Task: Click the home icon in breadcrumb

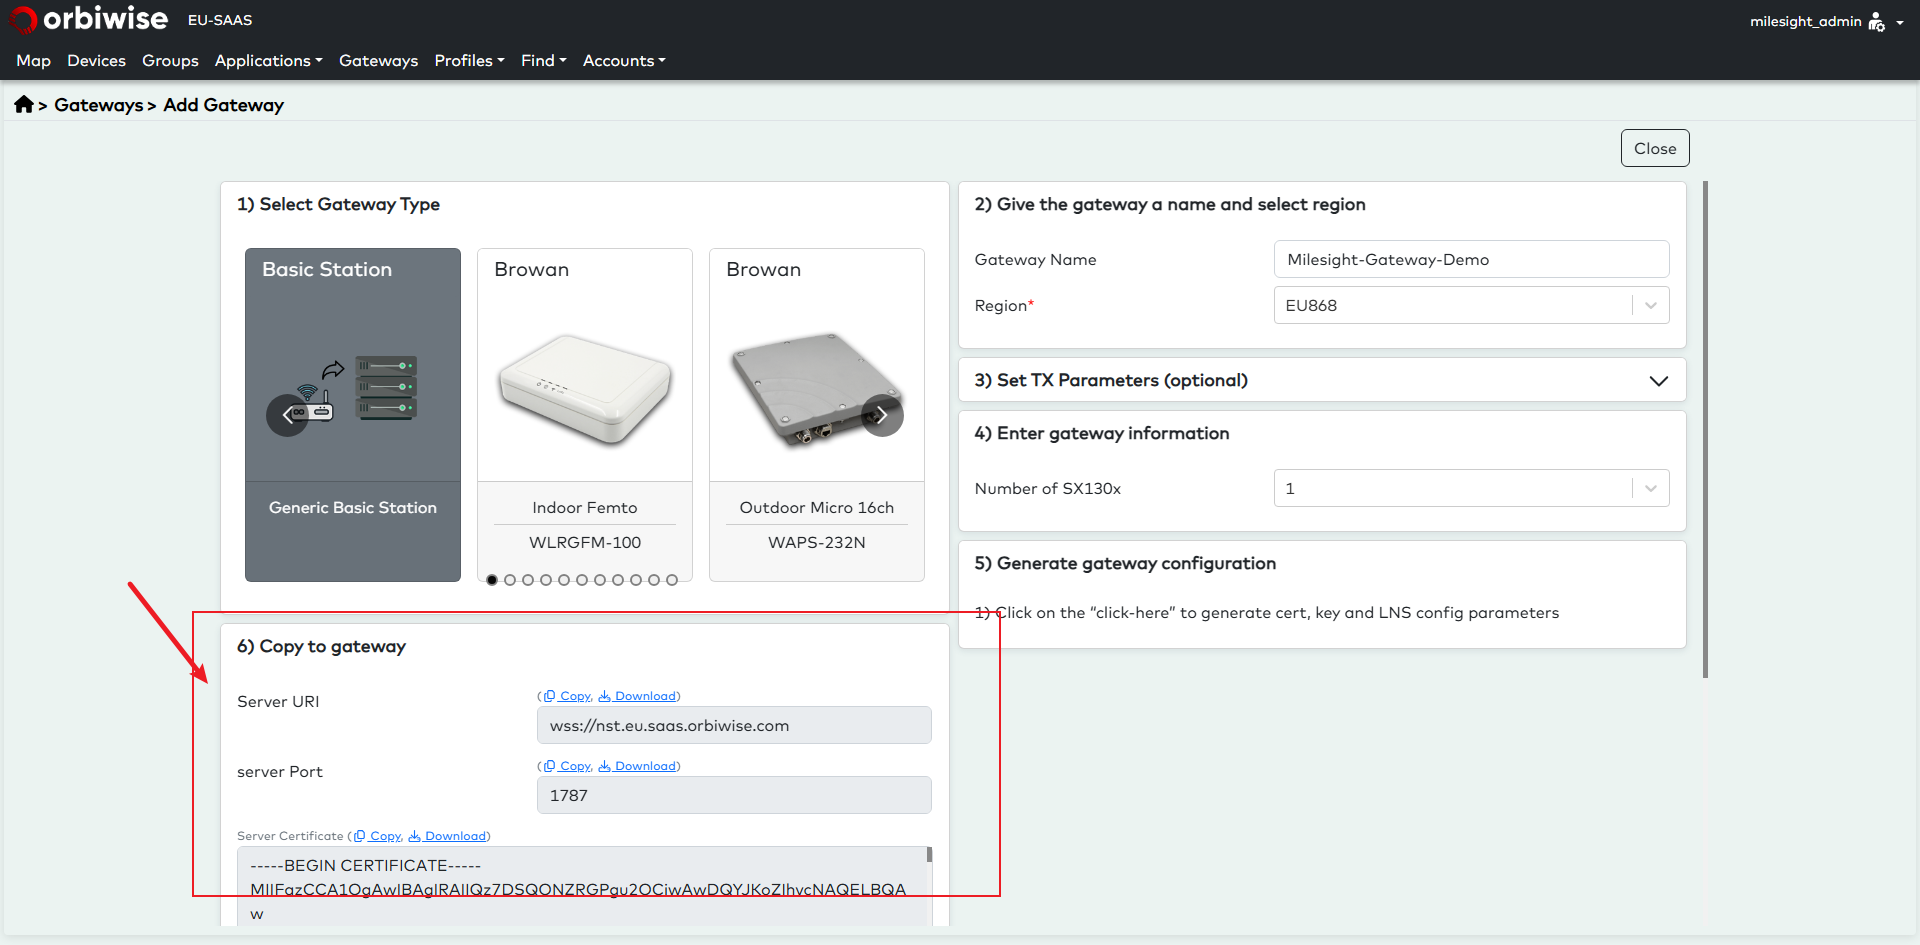Action: (x=24, y=104)
